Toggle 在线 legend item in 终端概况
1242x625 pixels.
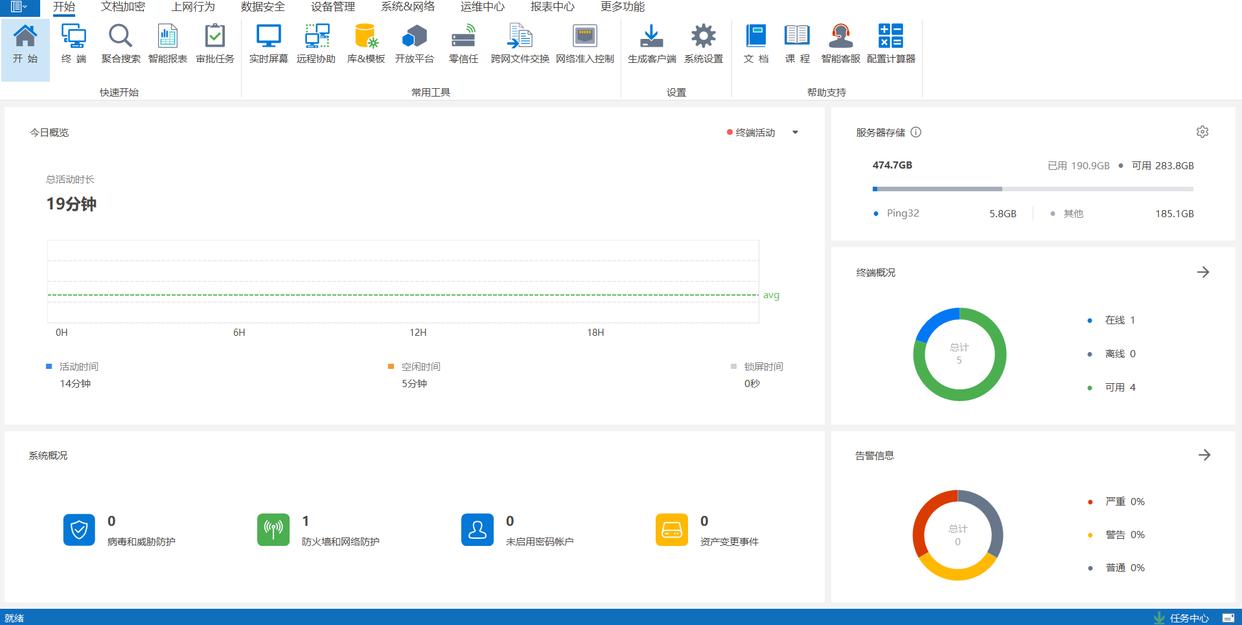[x=1112, y=321]
